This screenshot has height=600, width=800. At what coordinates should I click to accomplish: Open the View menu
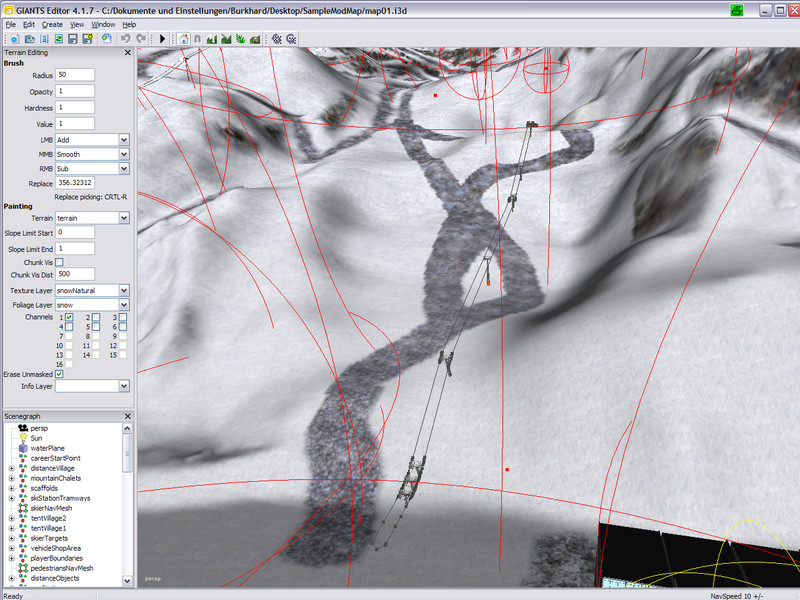point(77,24)
